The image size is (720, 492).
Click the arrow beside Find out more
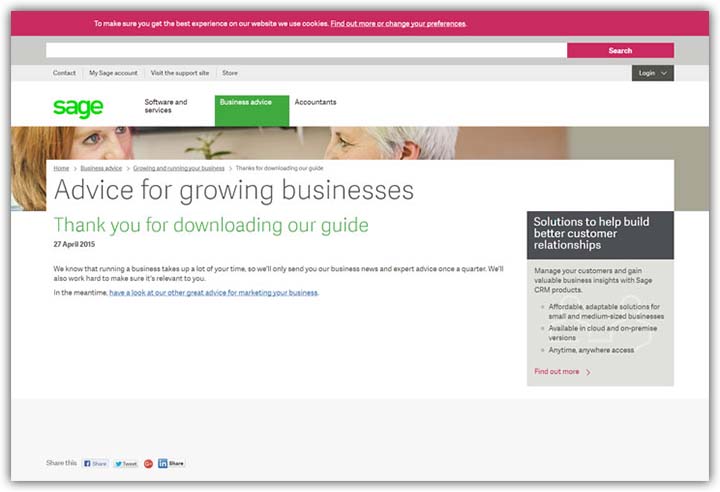tap(588, 372)
